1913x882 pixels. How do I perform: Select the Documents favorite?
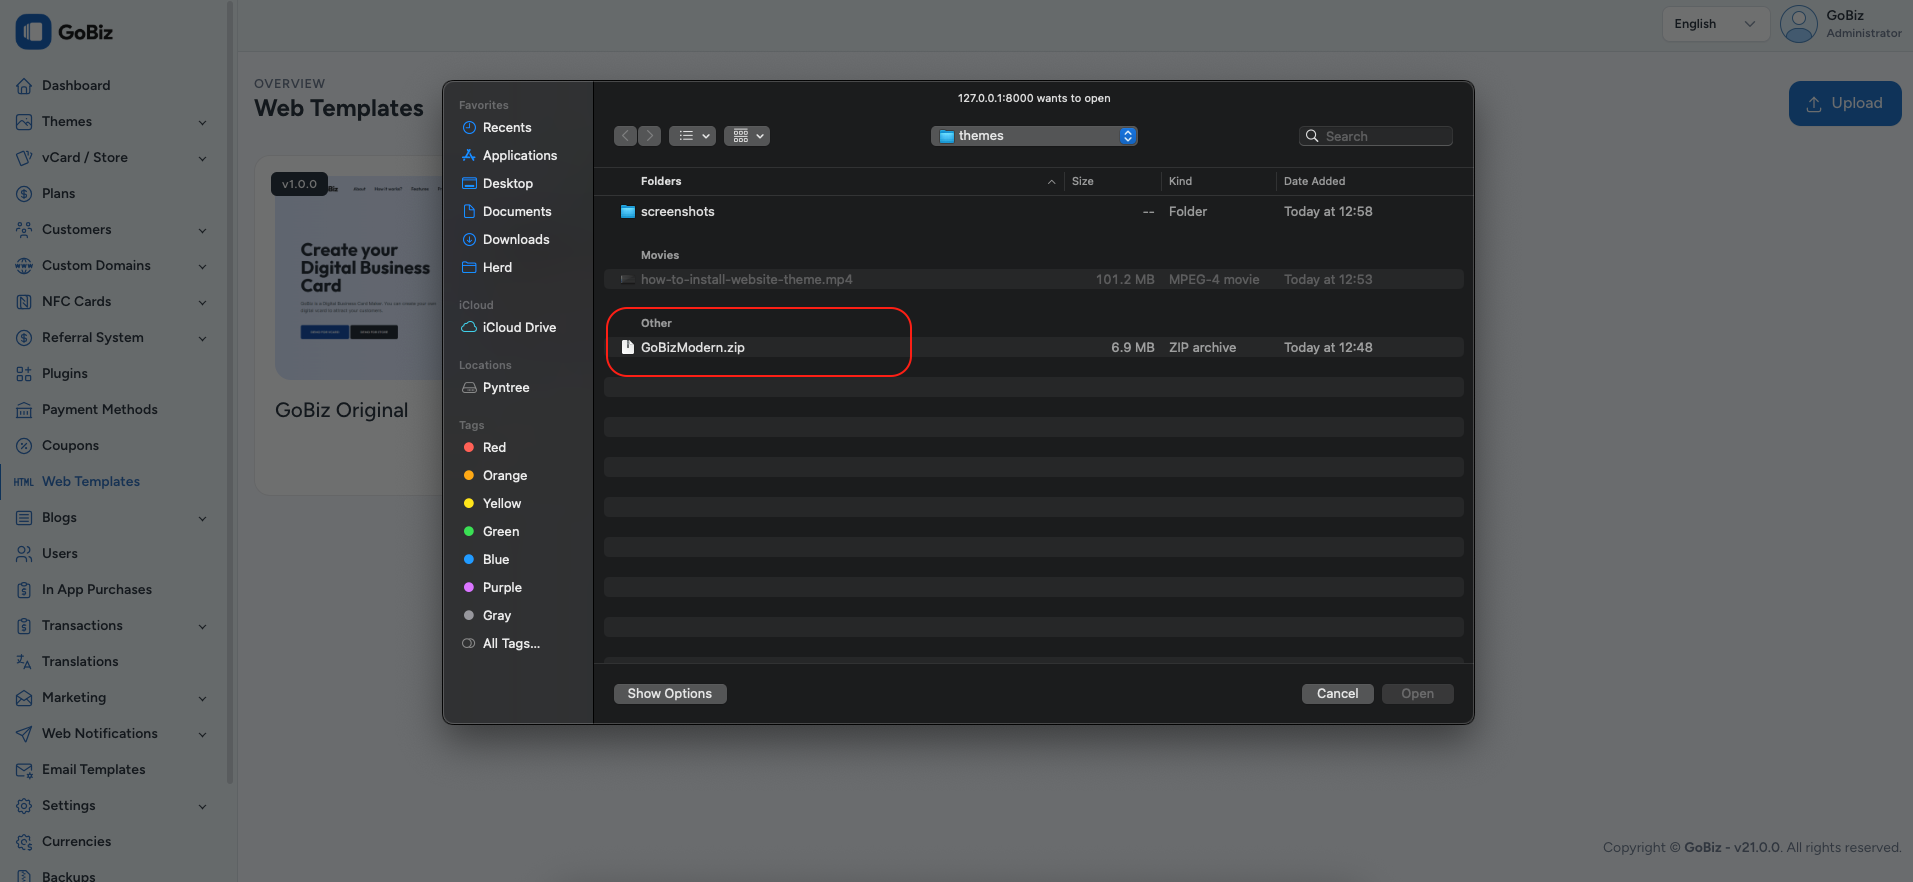point(517,212)
